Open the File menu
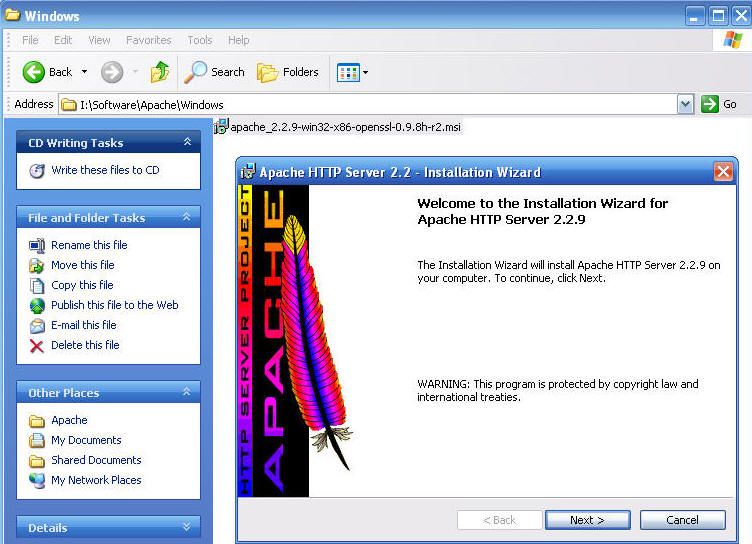752x544 pixels. tap(30, 40)
